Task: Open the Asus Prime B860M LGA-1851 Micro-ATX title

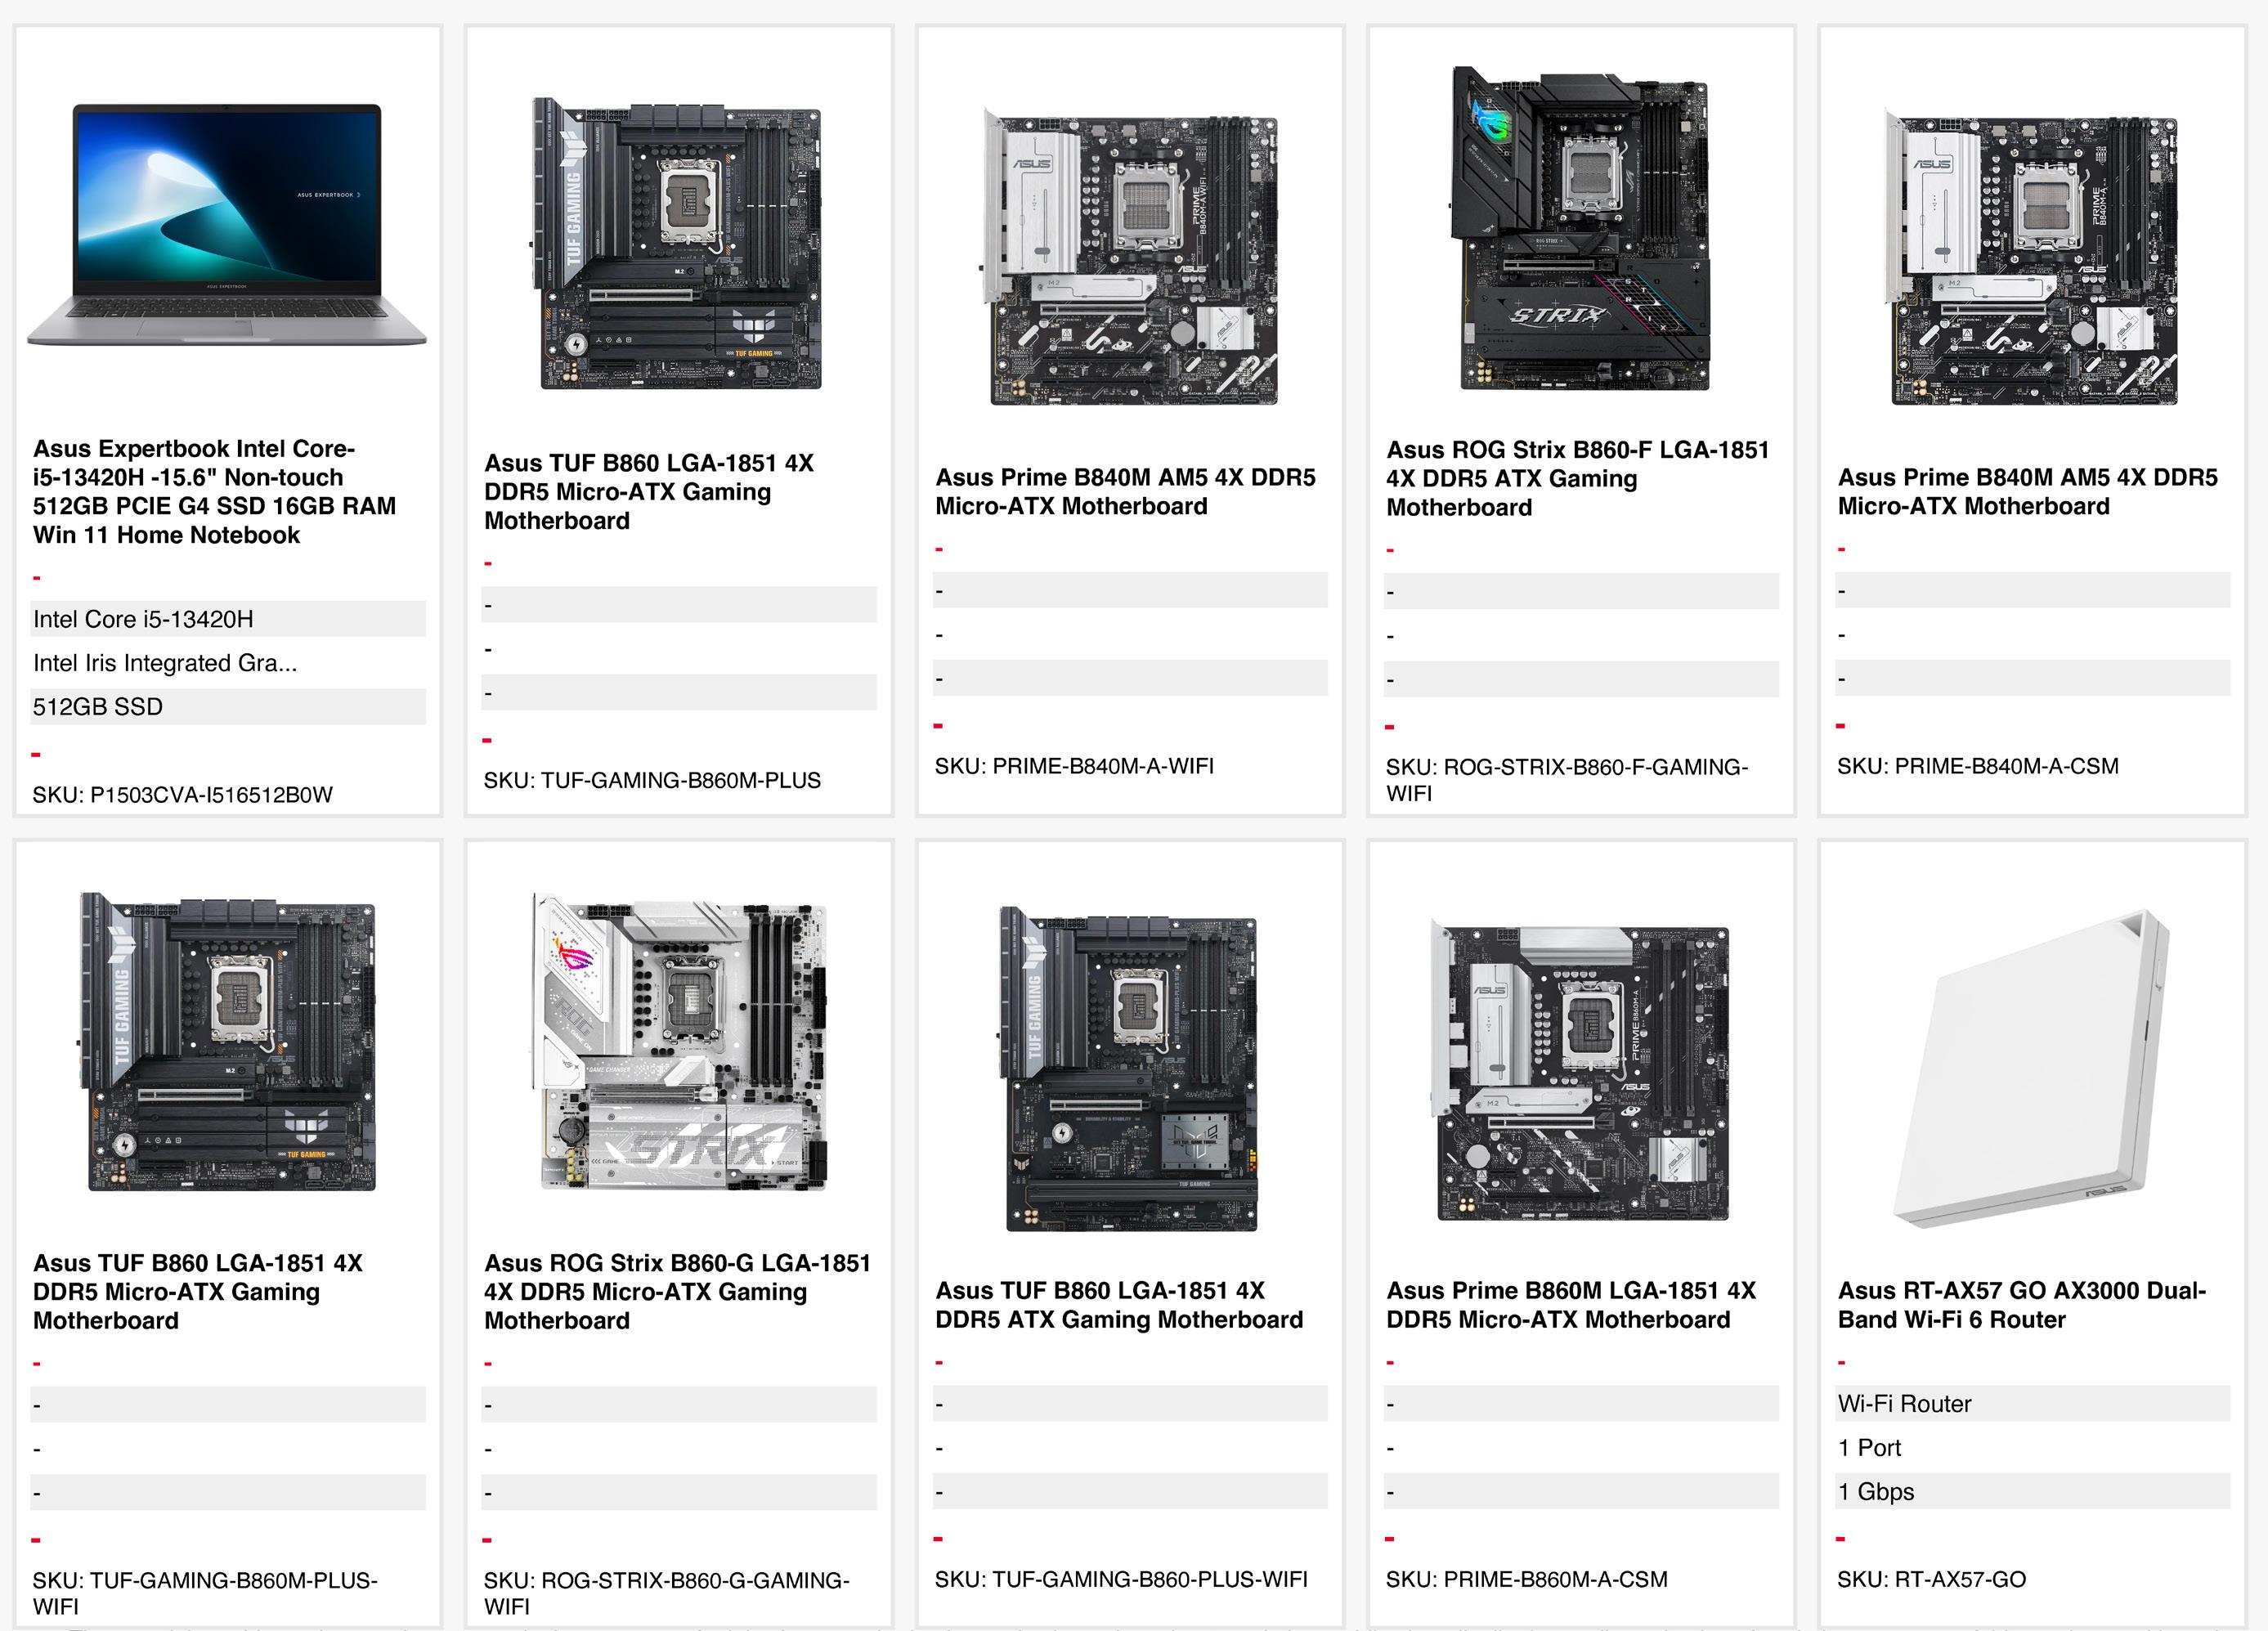Action: tap(1570, 1304)
